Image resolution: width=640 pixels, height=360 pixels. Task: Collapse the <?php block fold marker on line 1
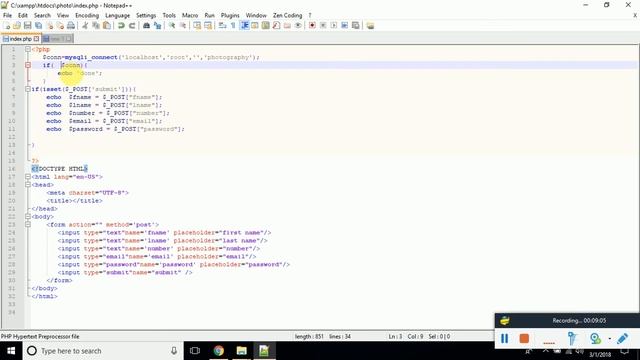(28, 49)
